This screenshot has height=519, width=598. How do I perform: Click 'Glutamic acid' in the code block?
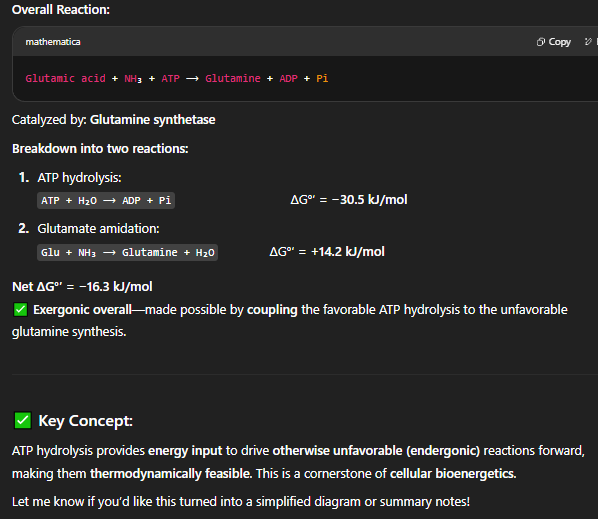tap(65, 79)
